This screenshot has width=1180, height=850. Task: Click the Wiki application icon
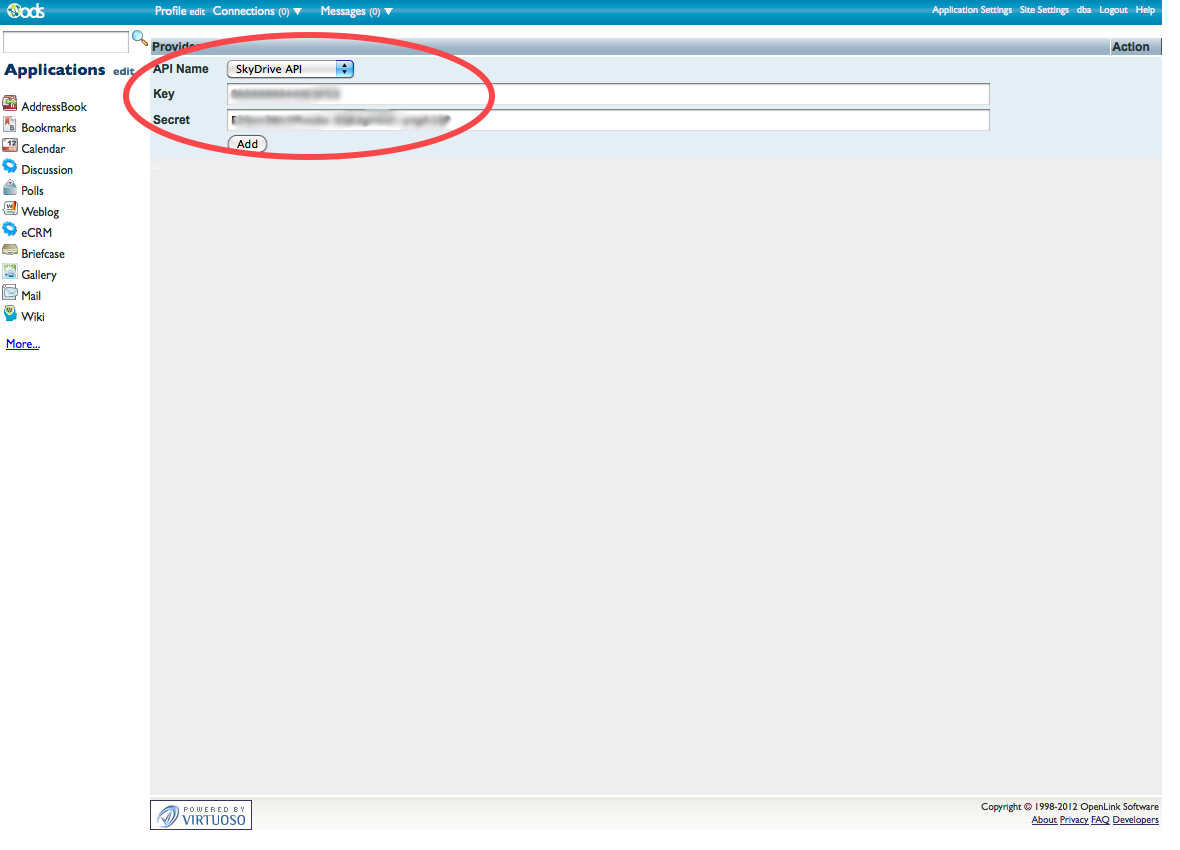10,314
